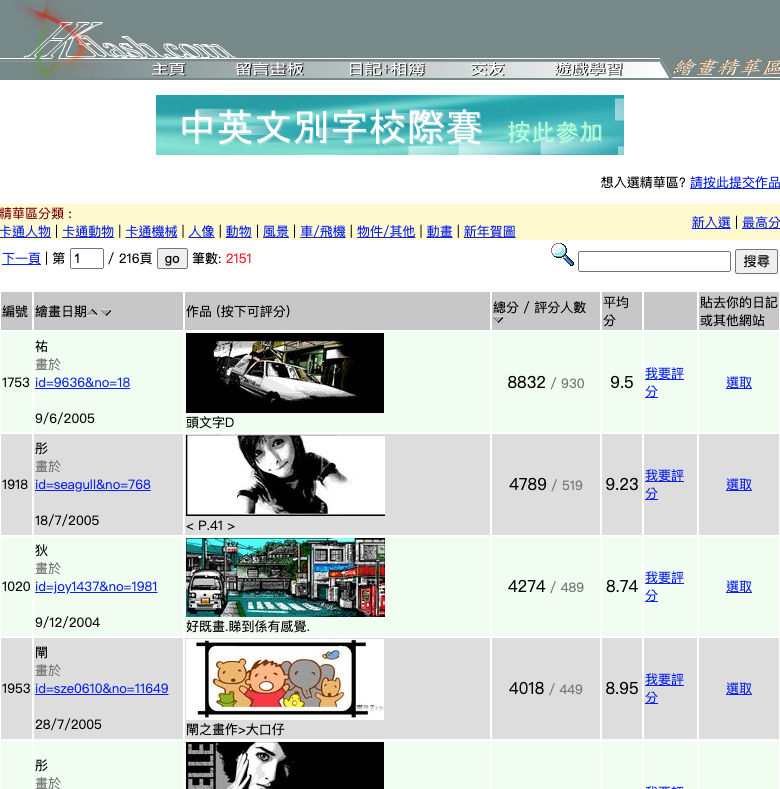Open 大口仔 cartoon artwork thumbnail
This screenshot has width=780, height=789.
click(x=285, y=679)
